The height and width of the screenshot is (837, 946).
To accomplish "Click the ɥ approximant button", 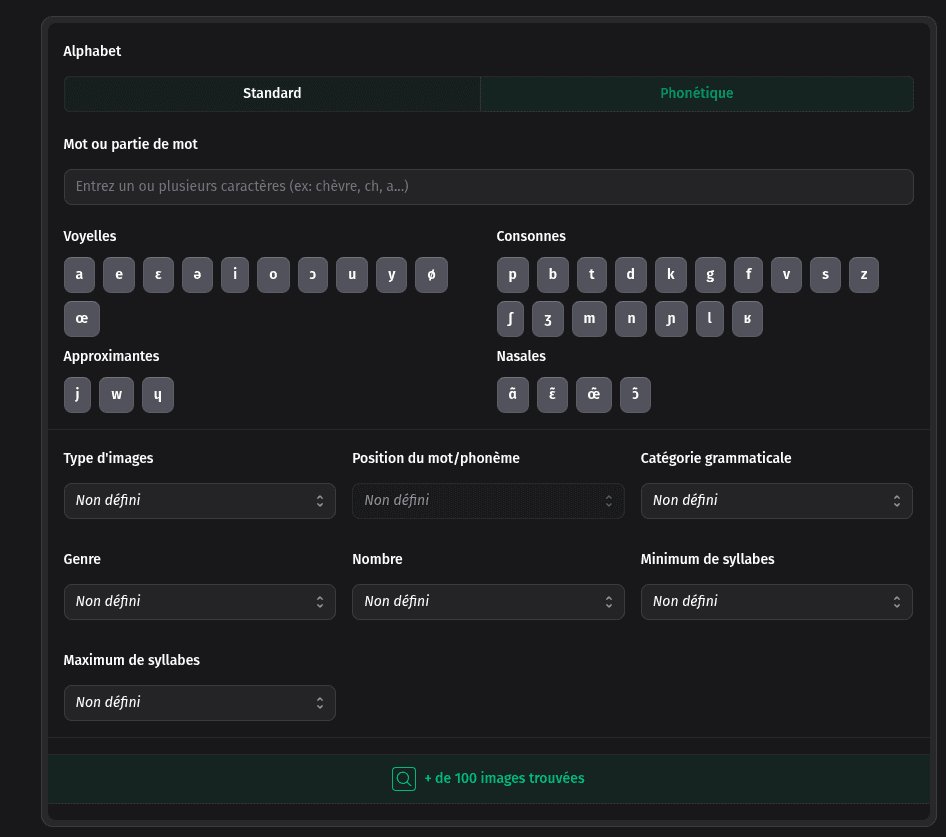I will (157, 395).
